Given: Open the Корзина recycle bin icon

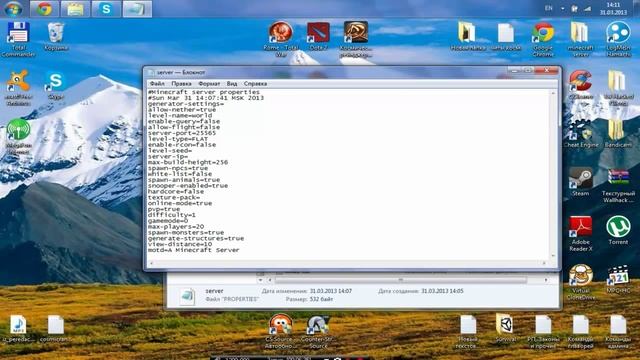Looking at the screenshot, I should pos(56,37).
